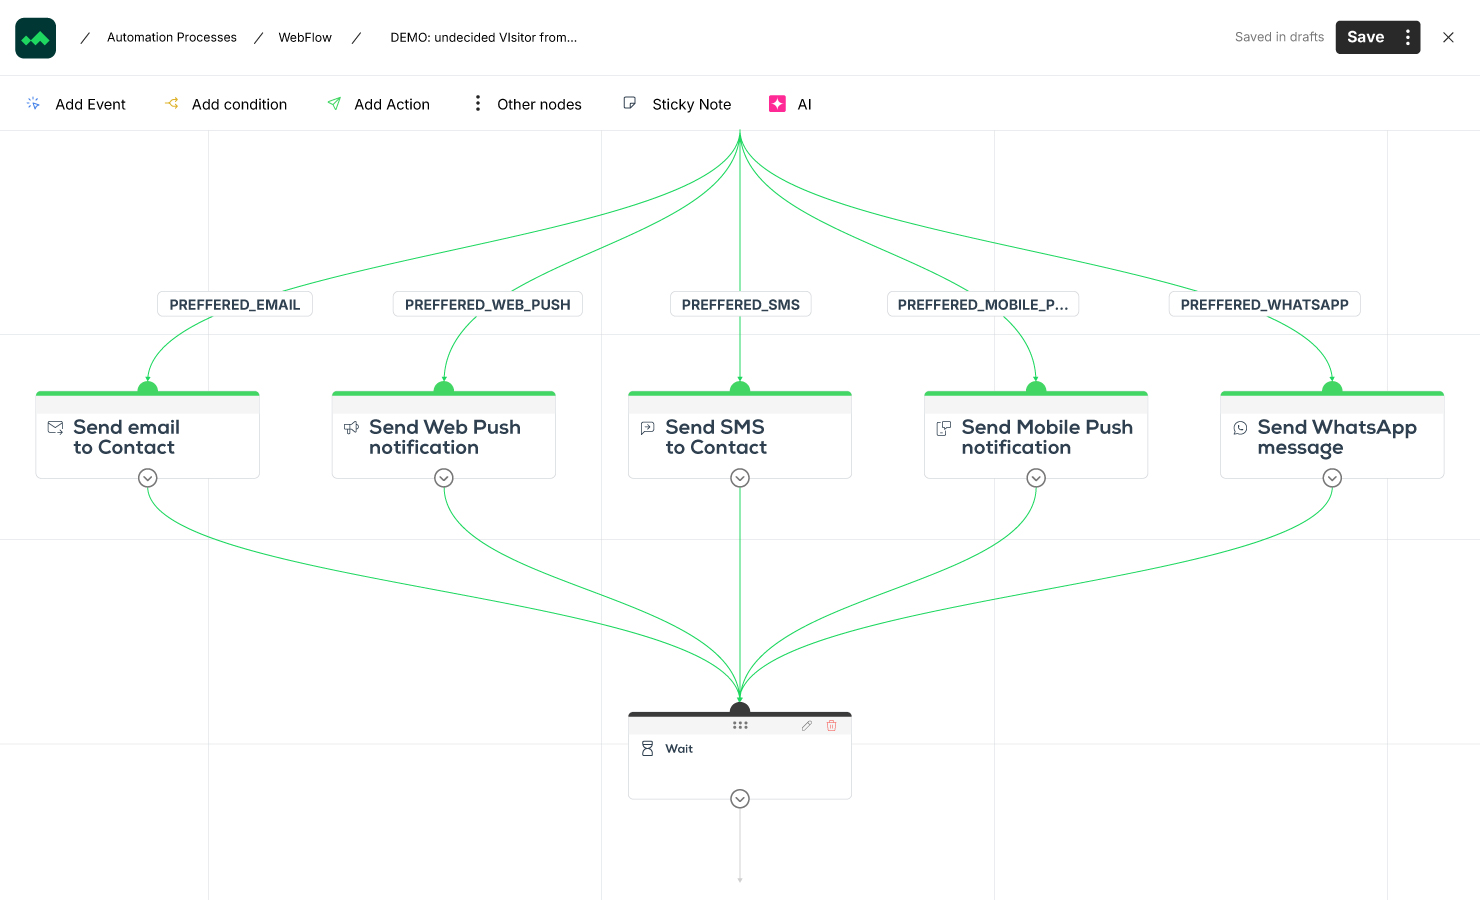Viewport: 1480px width, 900px height.
Task: Click the Wait node label
Action: pos(679,748)
